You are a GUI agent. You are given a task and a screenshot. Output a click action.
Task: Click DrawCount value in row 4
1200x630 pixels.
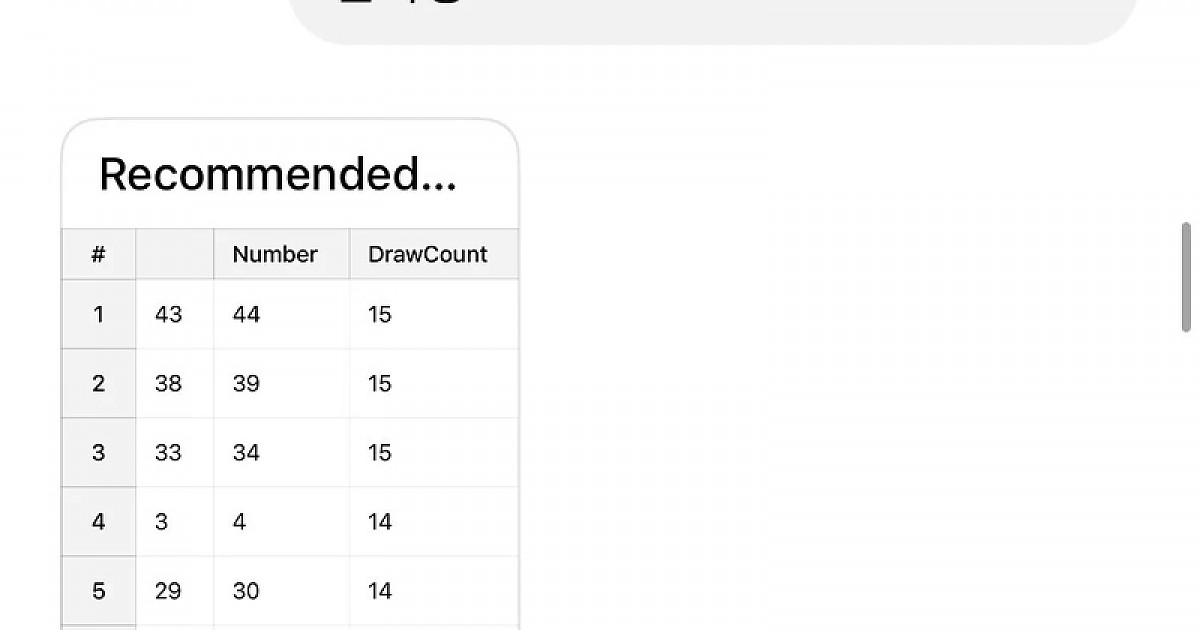click(x=380, y=522)
